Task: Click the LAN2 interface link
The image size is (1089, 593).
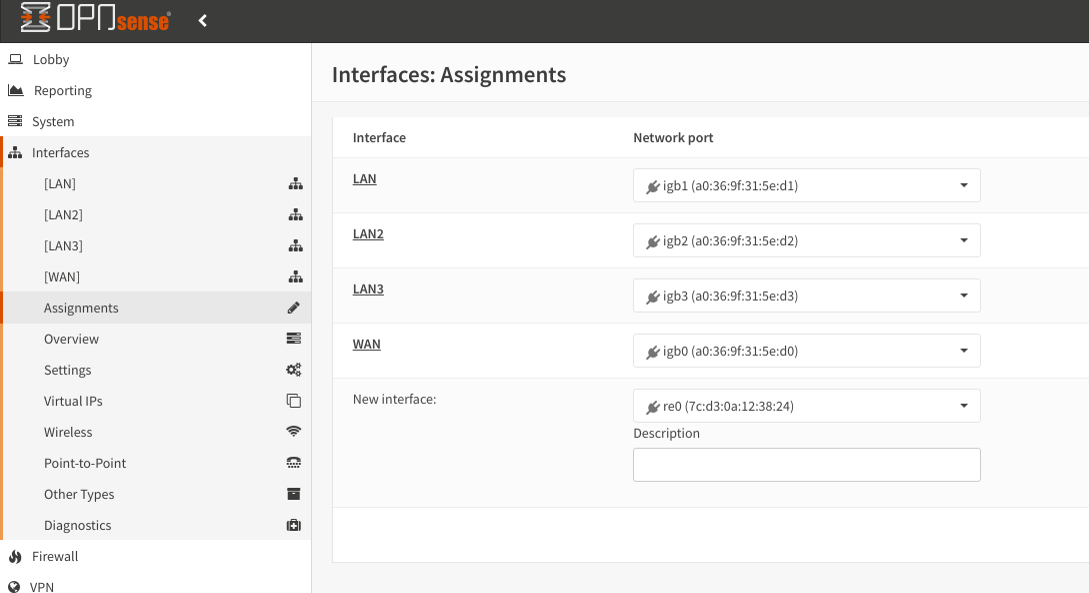Action: pos(368,234)
